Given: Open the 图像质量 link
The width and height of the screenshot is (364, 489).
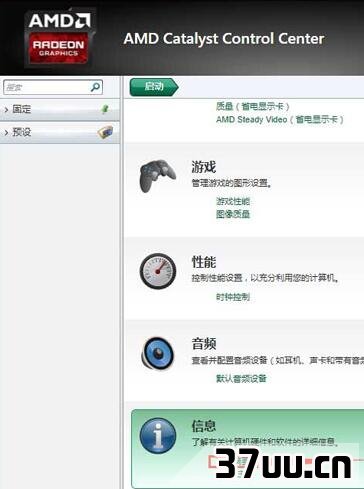Looking at the screenshot, I should click(233, 214).
